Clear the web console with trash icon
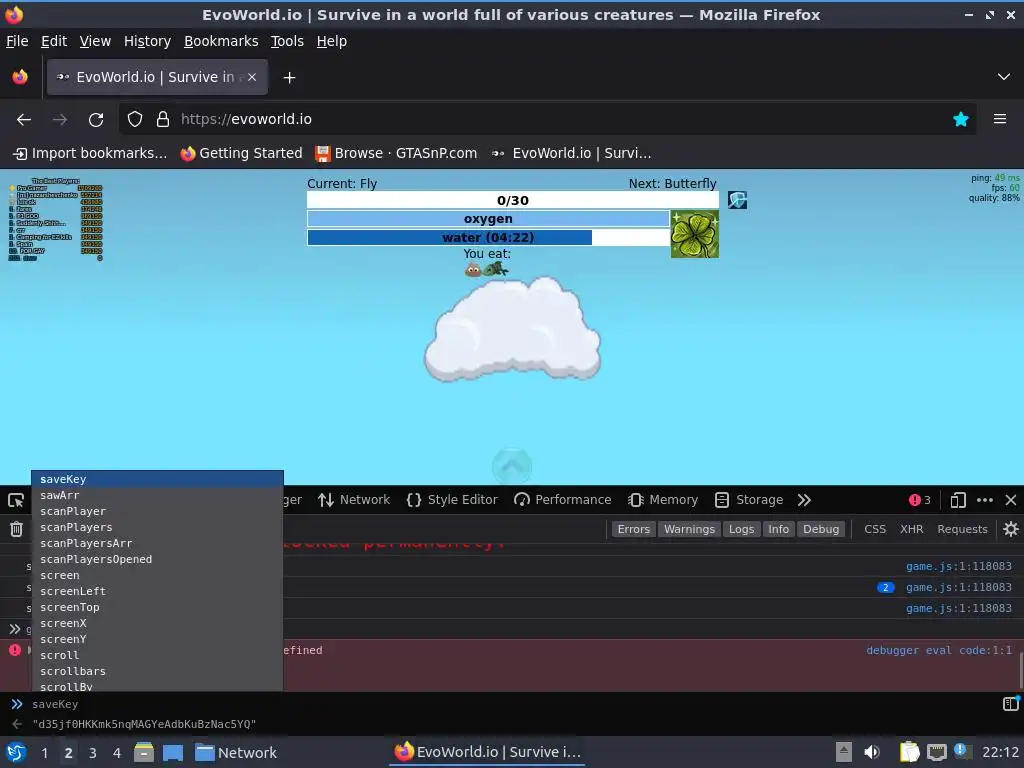The width and height of the screenshot is (1024, 768). click(16, 529)
